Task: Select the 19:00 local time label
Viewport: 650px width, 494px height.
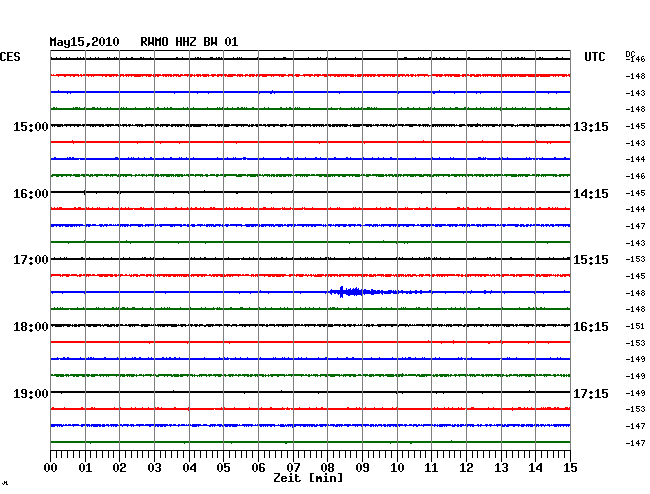Action: (x=31, y=393)
